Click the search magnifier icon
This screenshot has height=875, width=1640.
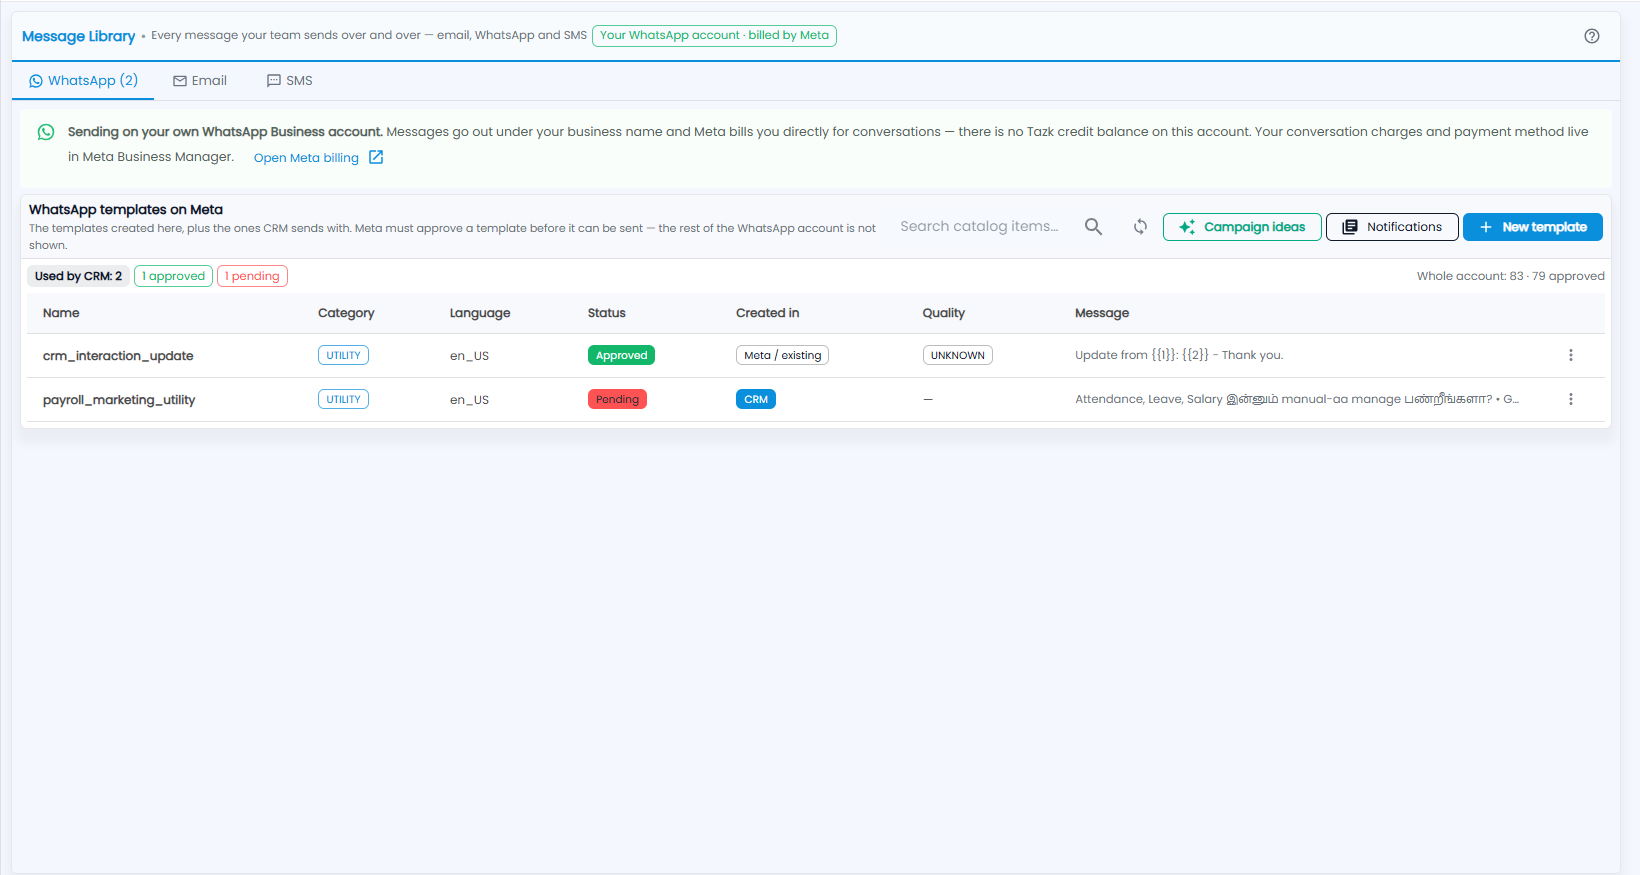[x=1094, y=227]
